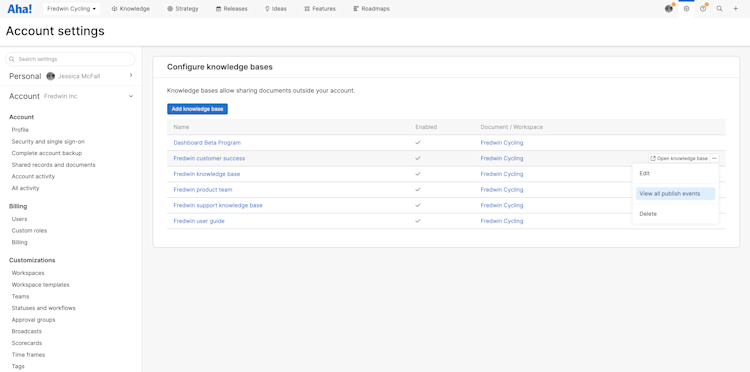This screenshot has height=372, width=750.
Task: Open All activity
Action: (25, 188)
